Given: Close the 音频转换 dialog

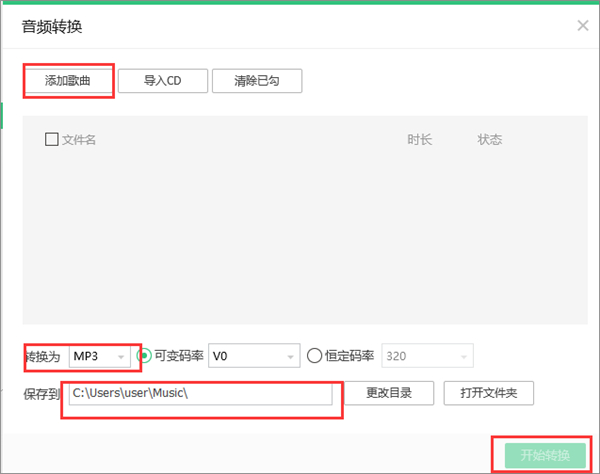Looking at the screenshot, I should (x=583, y=26).
